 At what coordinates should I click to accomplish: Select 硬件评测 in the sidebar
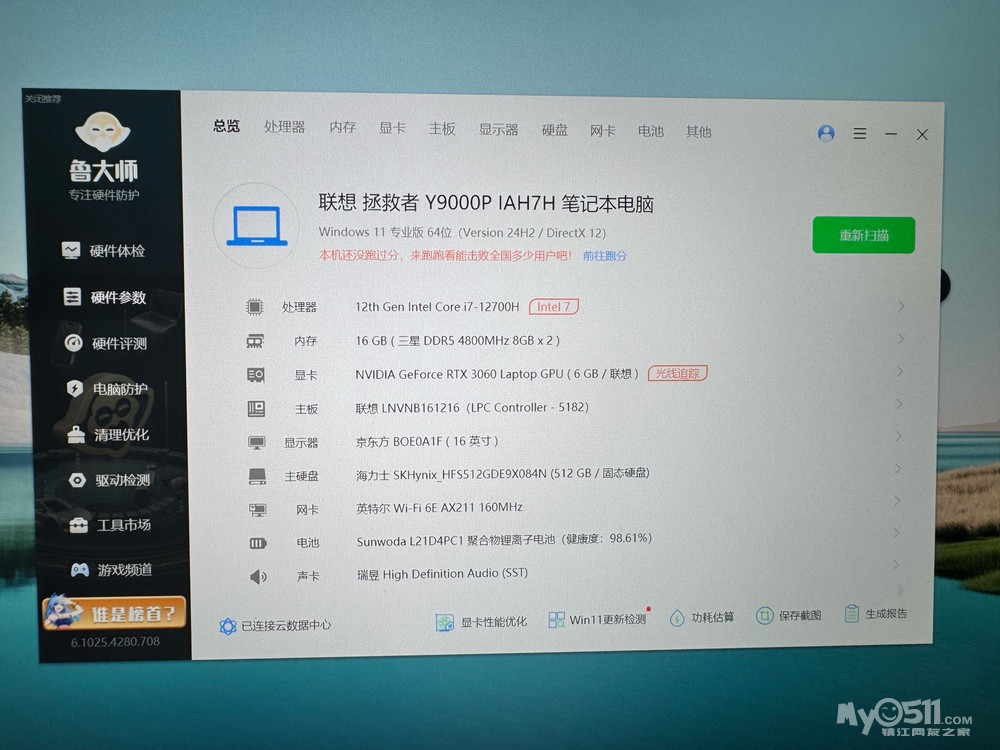[107, 343]
